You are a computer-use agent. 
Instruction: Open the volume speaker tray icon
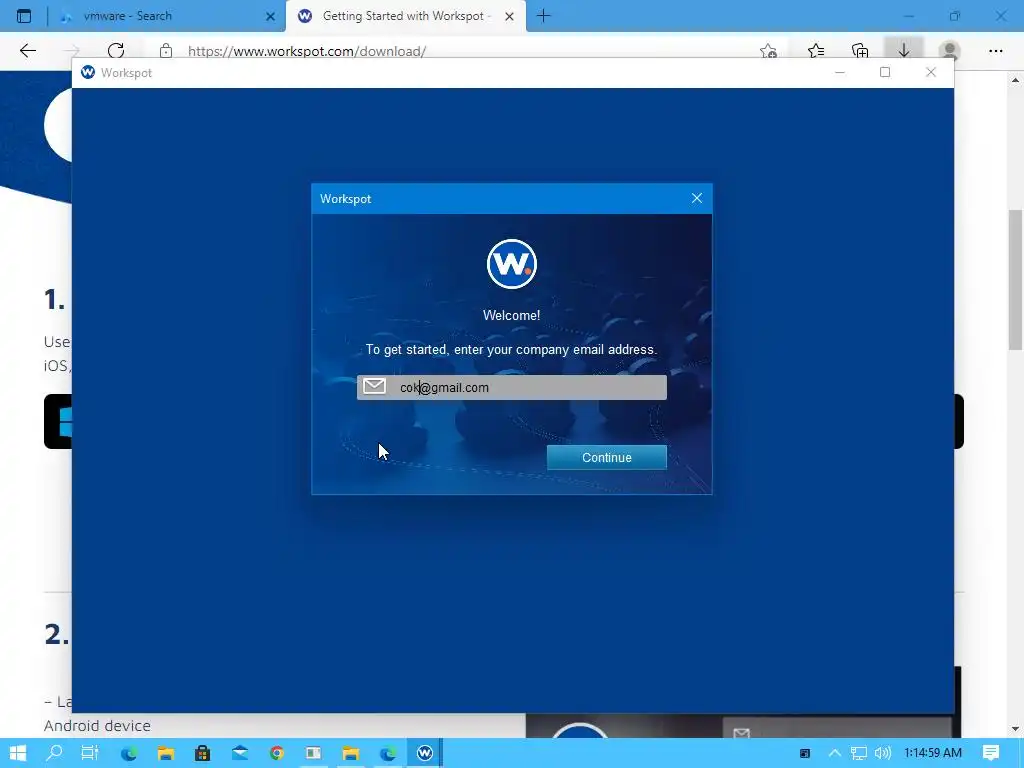[882, 753]
